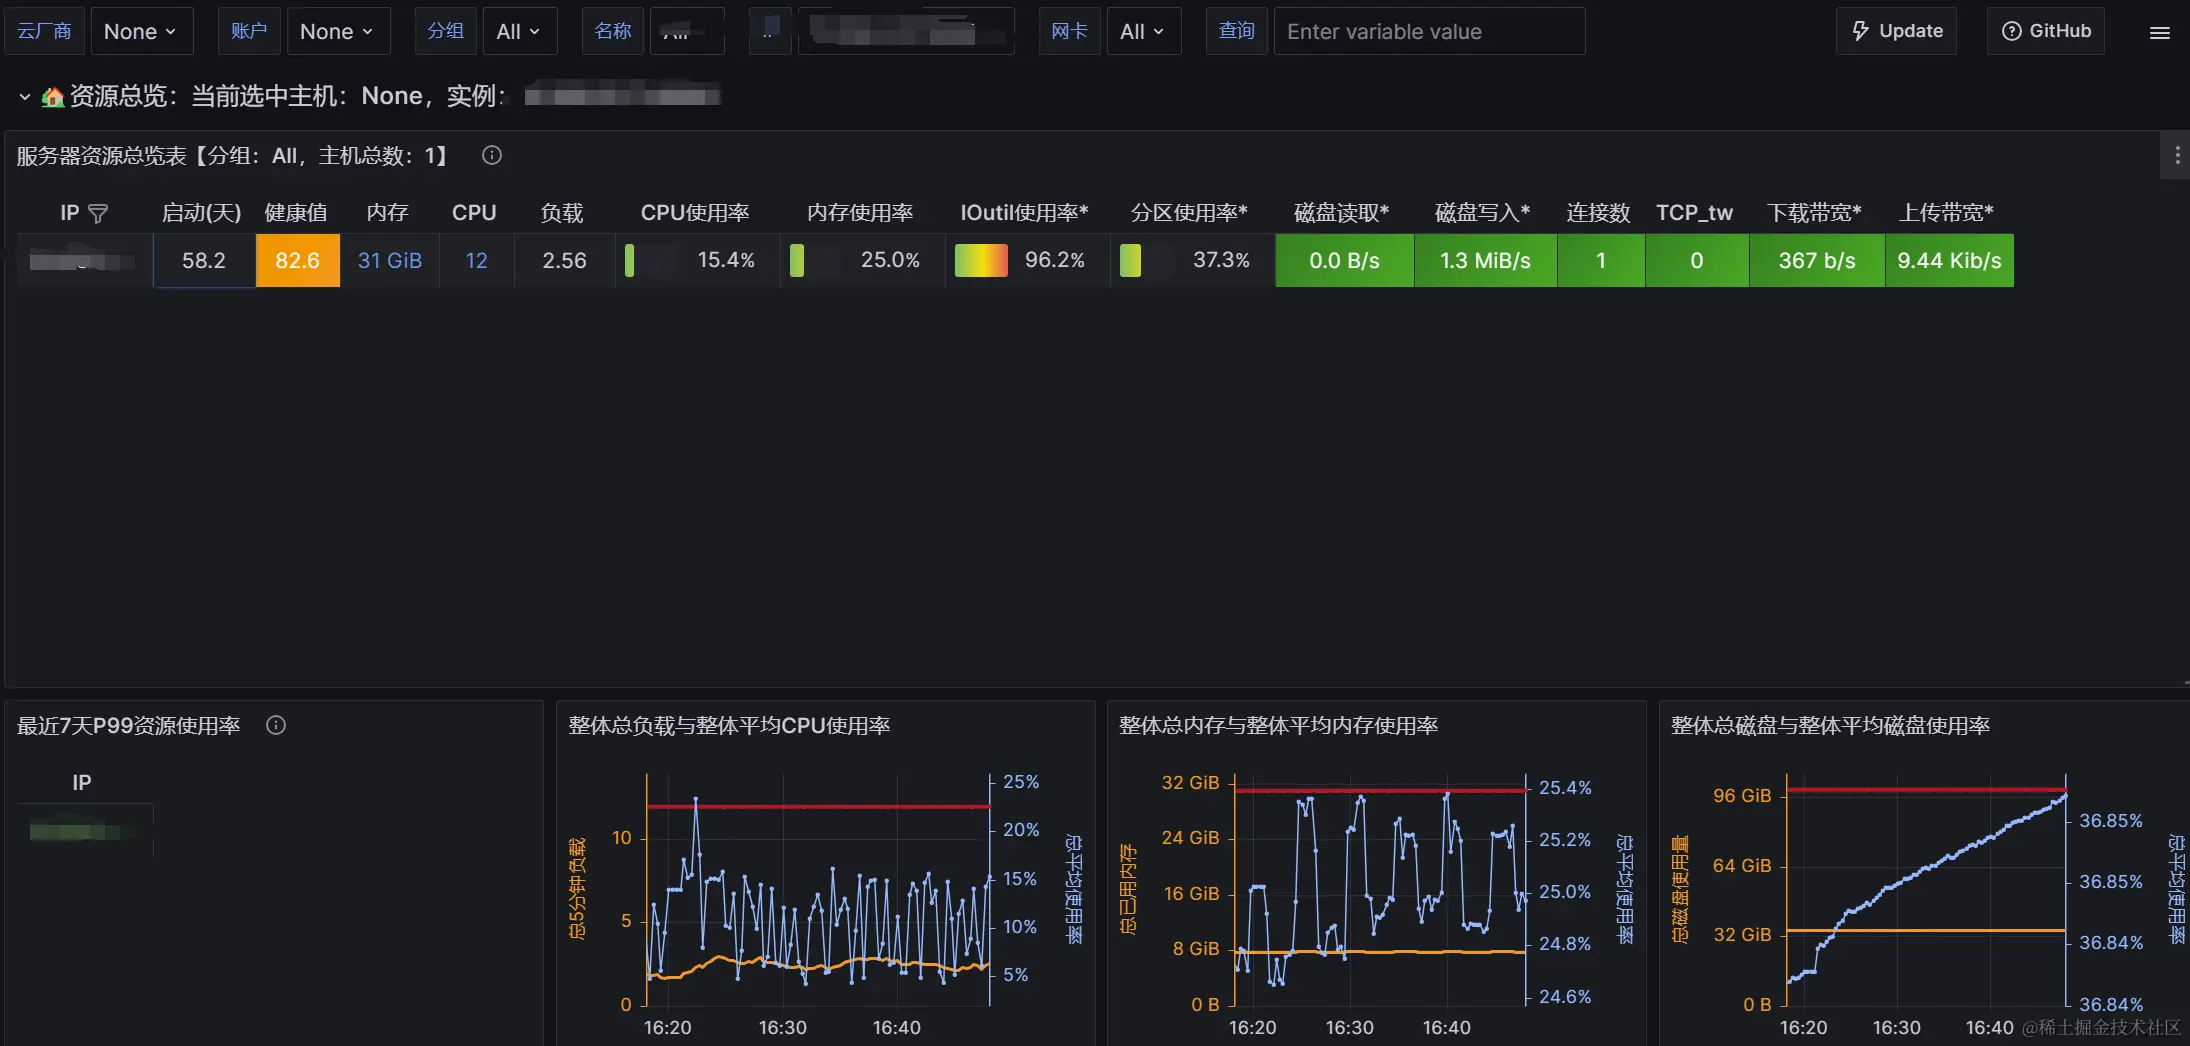Click the 查询 variable label
This screenshot has height=1046, width=2190.
click(x=1237, y=31)
